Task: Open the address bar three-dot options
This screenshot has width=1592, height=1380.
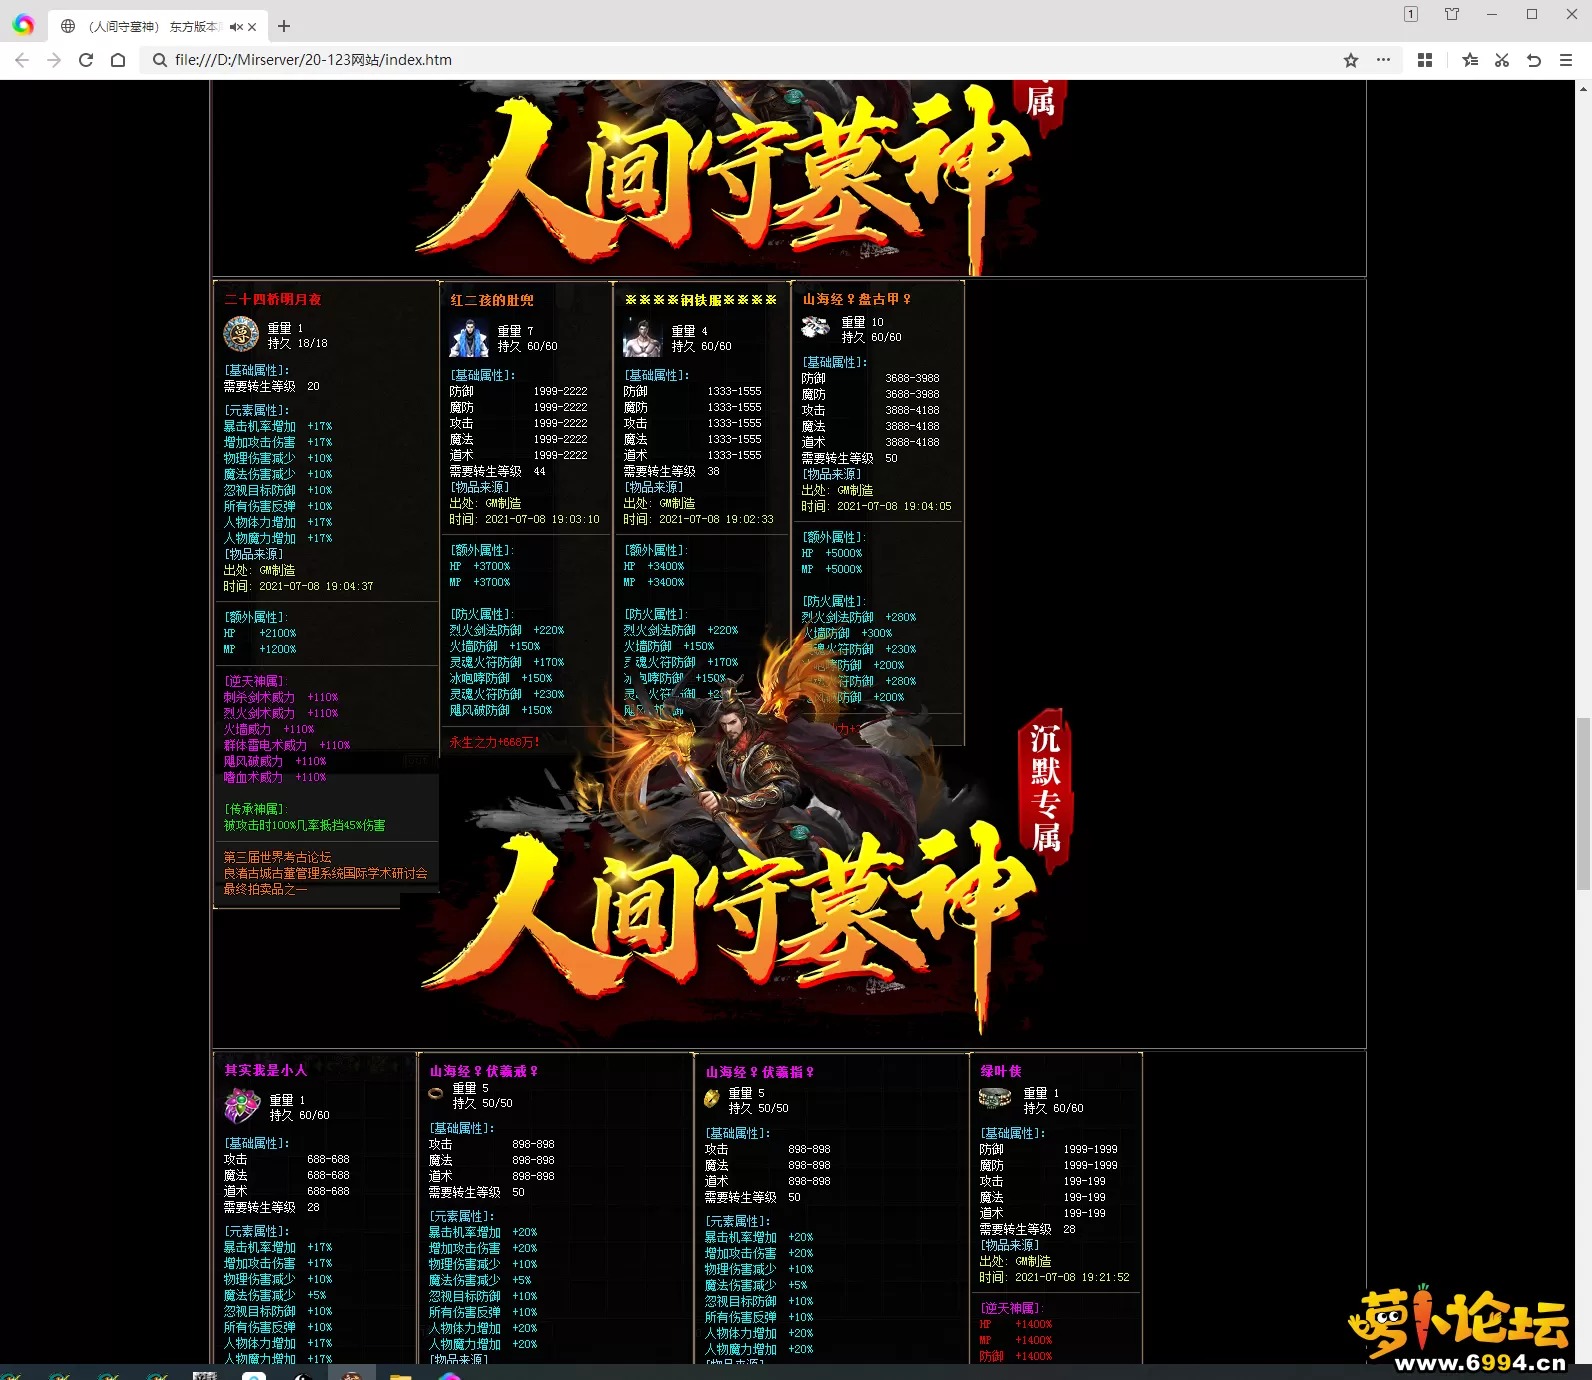Action: (1383, 60)
